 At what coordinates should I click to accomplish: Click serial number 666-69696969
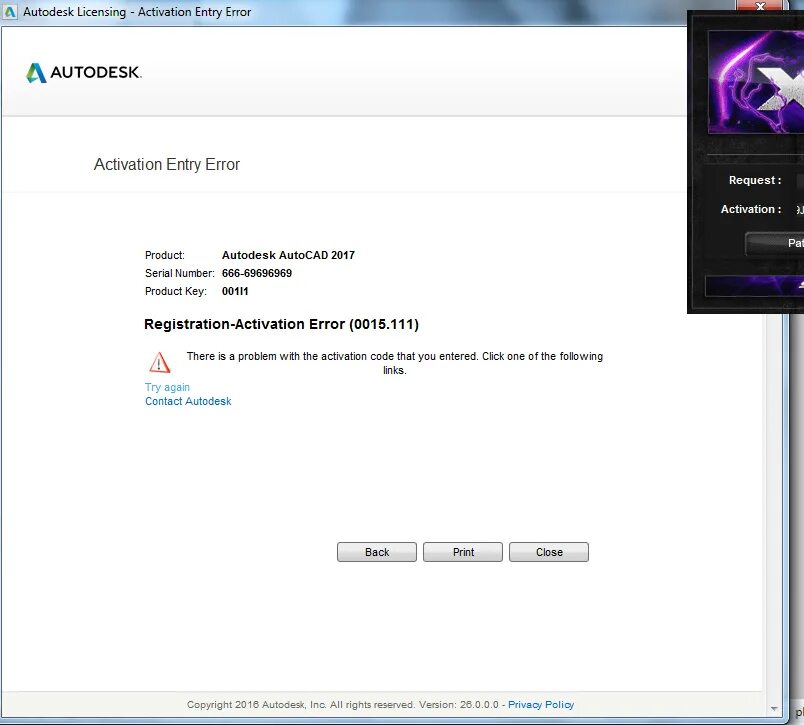pos(257,273)
